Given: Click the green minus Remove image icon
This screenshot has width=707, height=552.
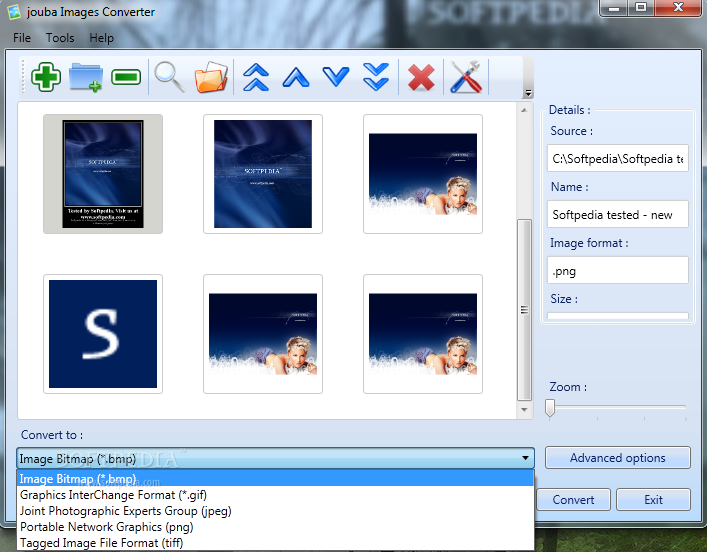Looking at the screenshot, I should (x=126, y=77).
